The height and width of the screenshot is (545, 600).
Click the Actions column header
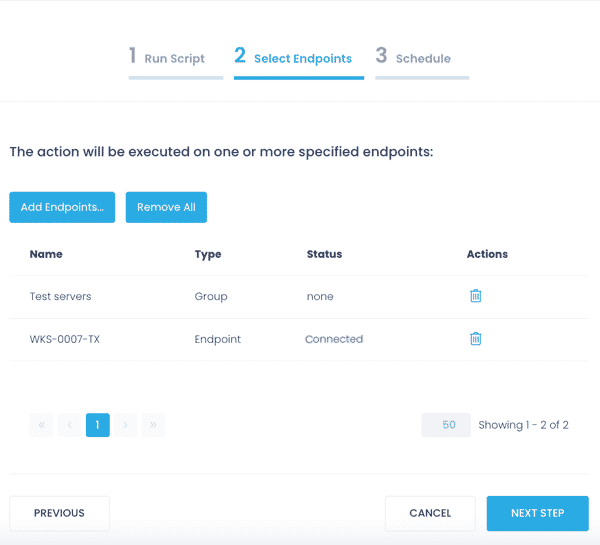[487, 254]
